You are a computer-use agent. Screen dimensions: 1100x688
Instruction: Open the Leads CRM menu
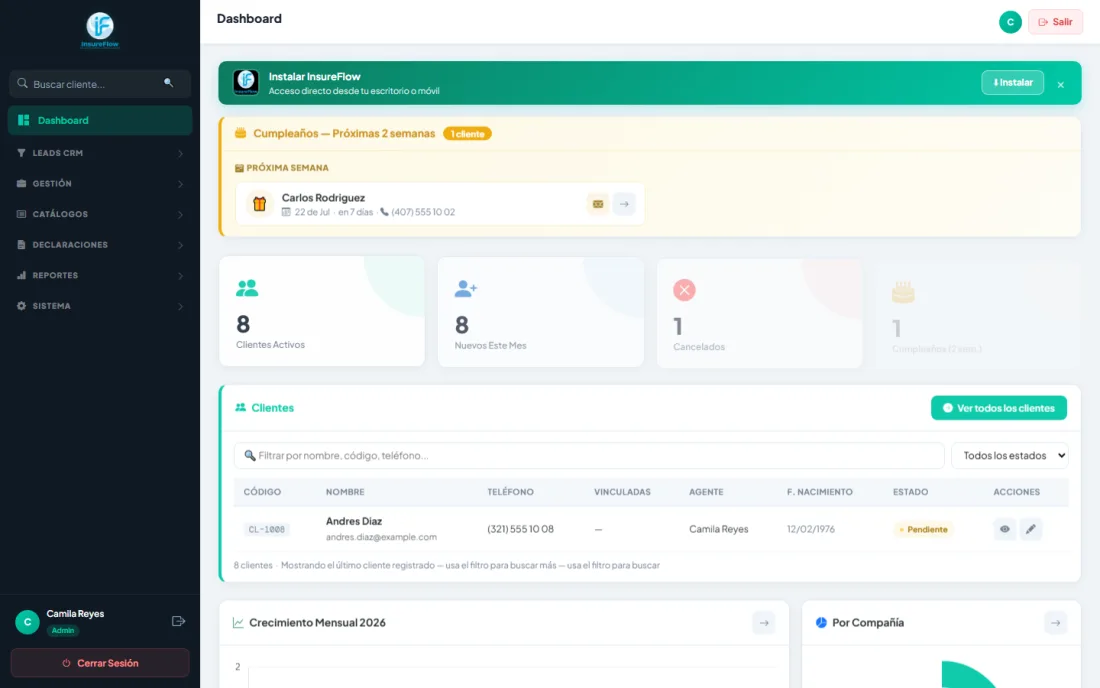click(x=100, y=153)
